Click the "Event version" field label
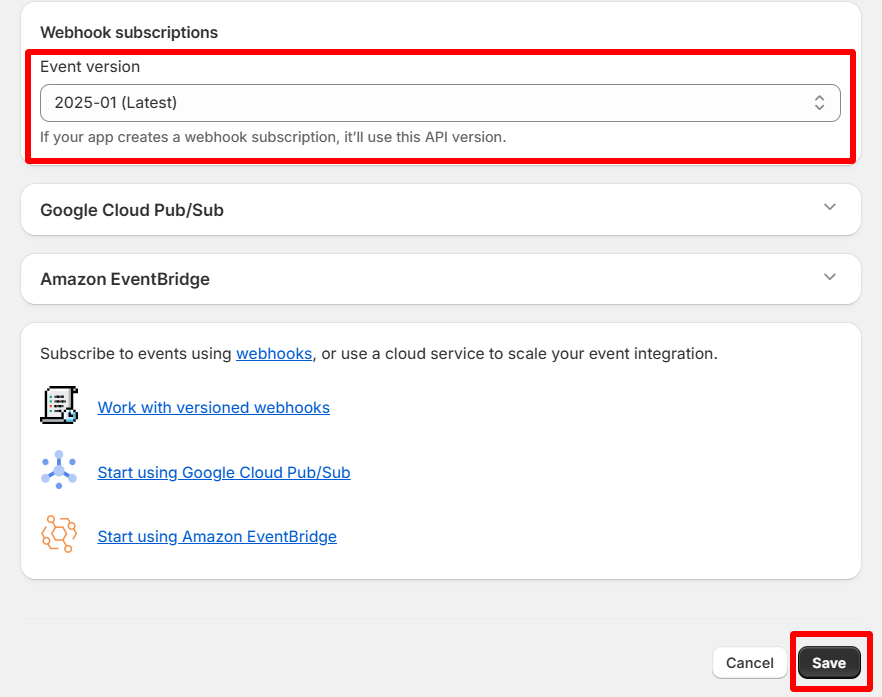Screen dimensions: 882x697 pyautogui.click(x=90, y=67)
